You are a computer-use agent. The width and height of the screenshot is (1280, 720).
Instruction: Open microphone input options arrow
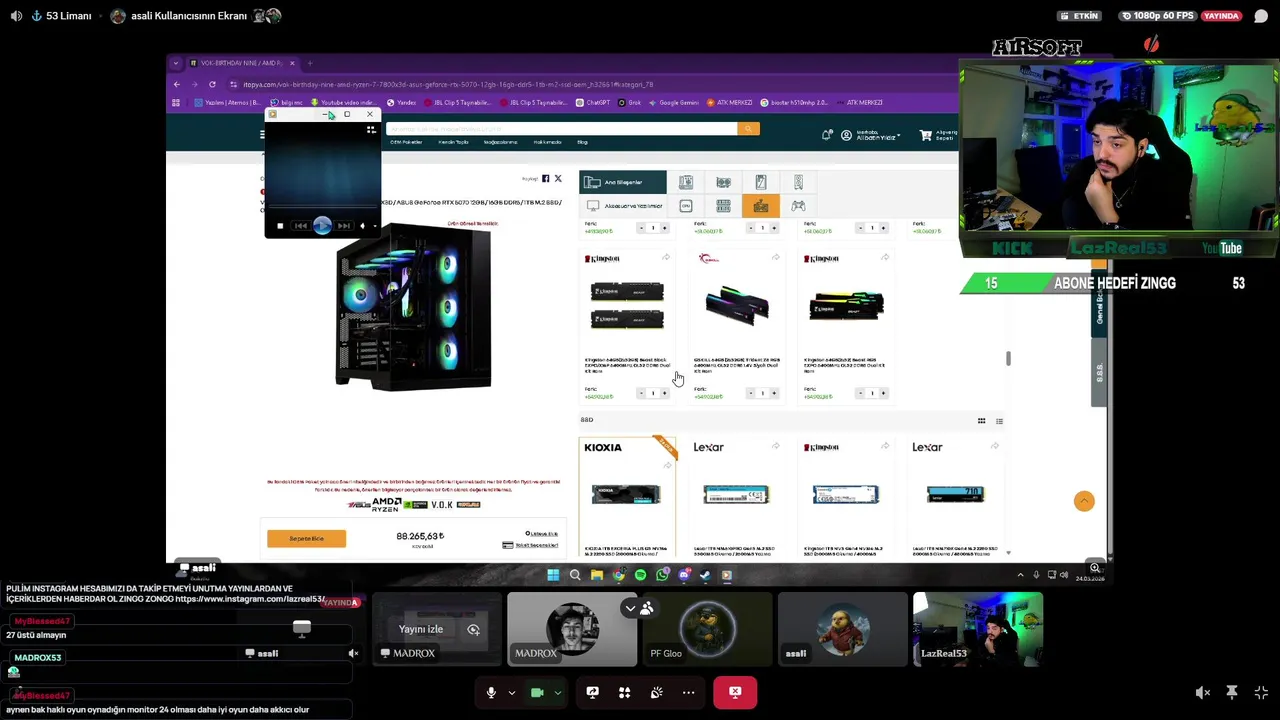(512, 692)
